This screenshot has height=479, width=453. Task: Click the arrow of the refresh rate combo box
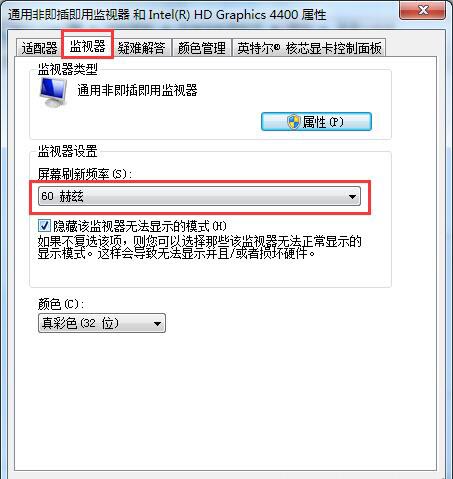coord(352,197)
